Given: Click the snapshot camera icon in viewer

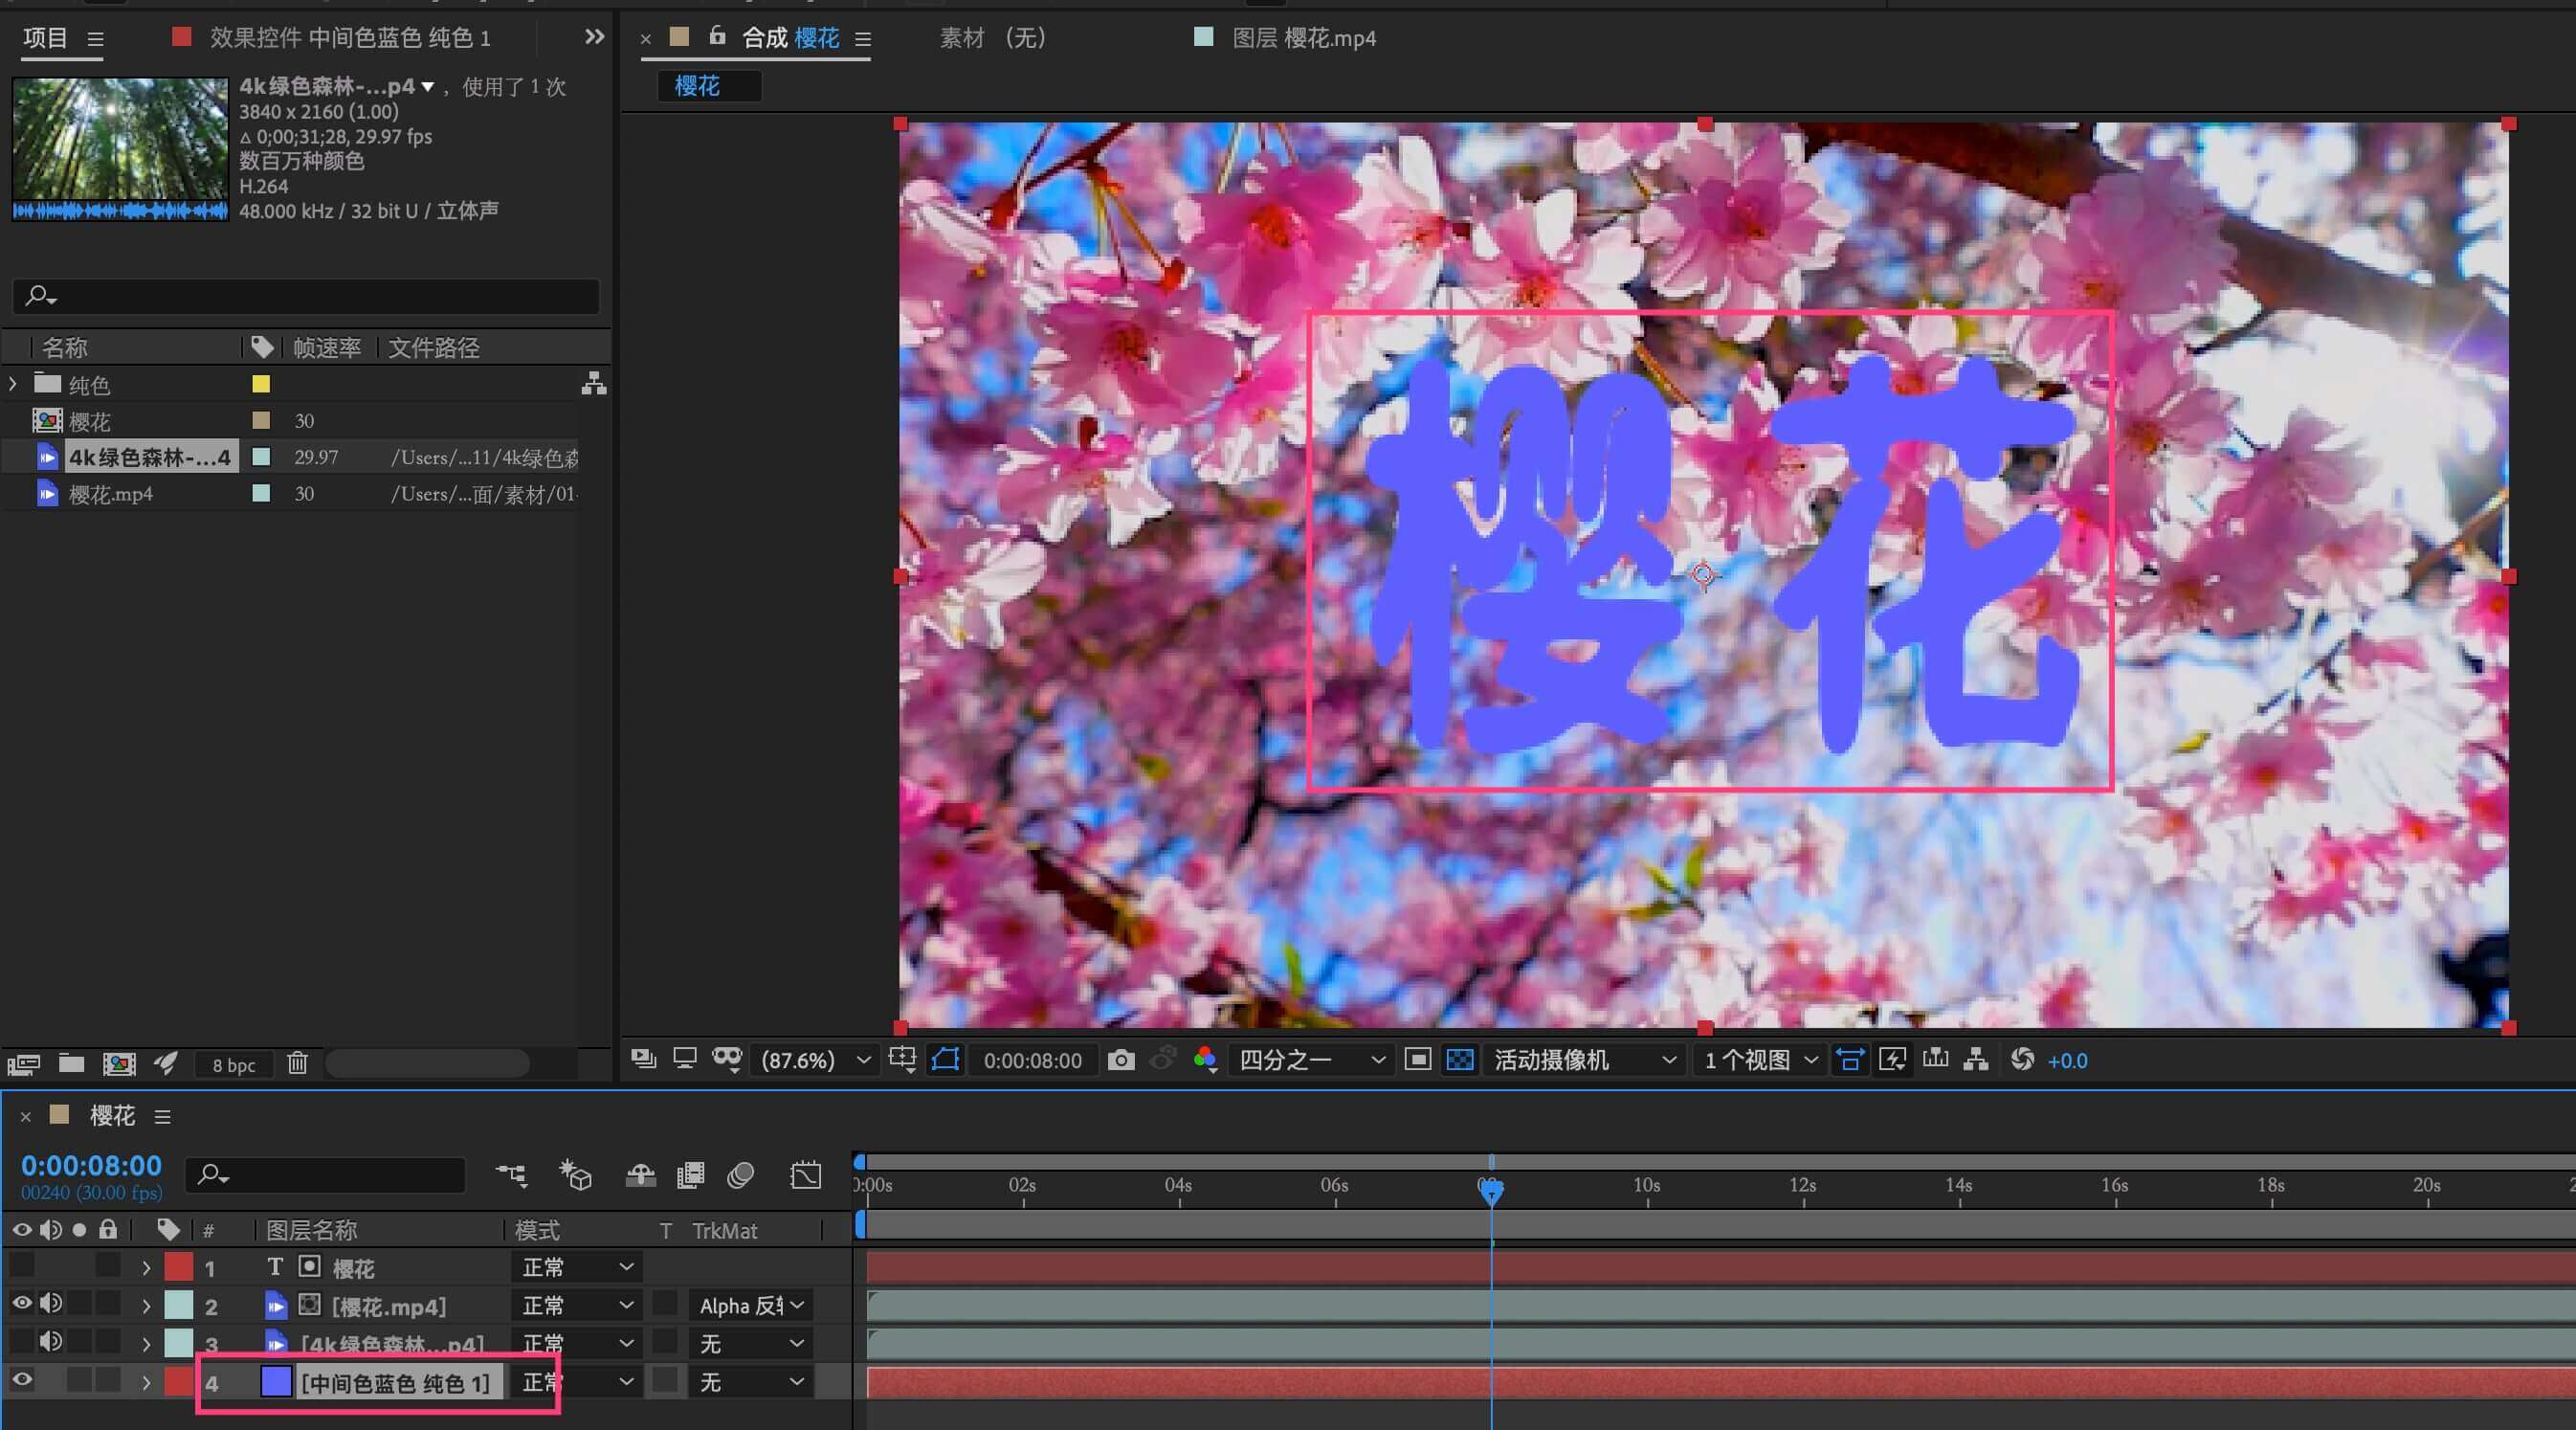Looking at the screenshot, I should 1121,1060.
